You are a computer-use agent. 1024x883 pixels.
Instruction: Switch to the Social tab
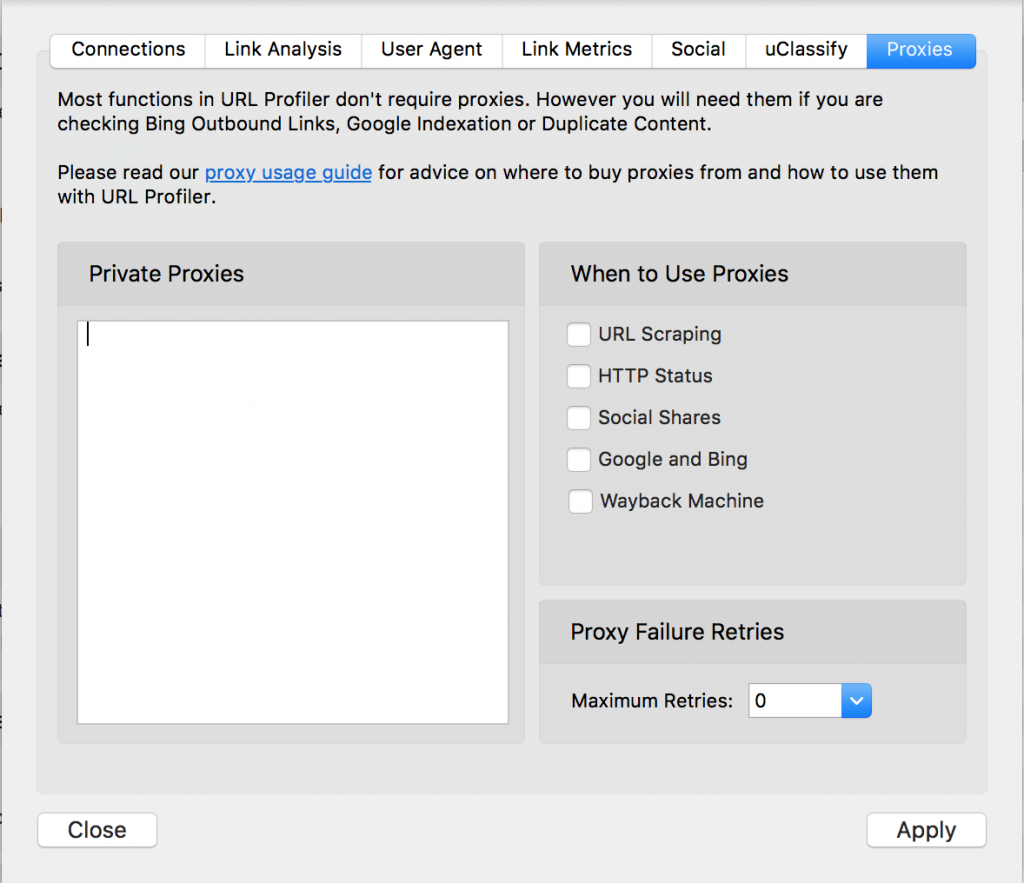(698, 49)
